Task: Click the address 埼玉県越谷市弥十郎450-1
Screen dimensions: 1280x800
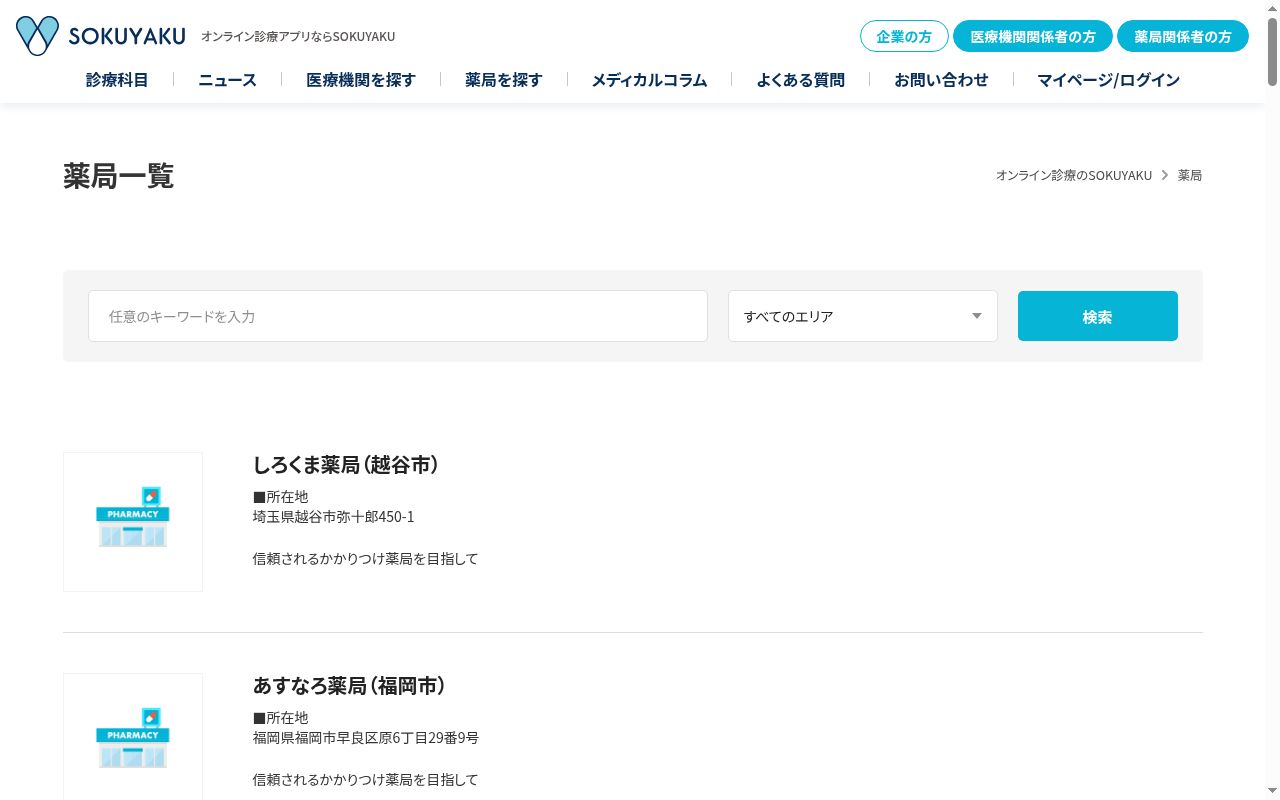Action: [x=333, y=517]
